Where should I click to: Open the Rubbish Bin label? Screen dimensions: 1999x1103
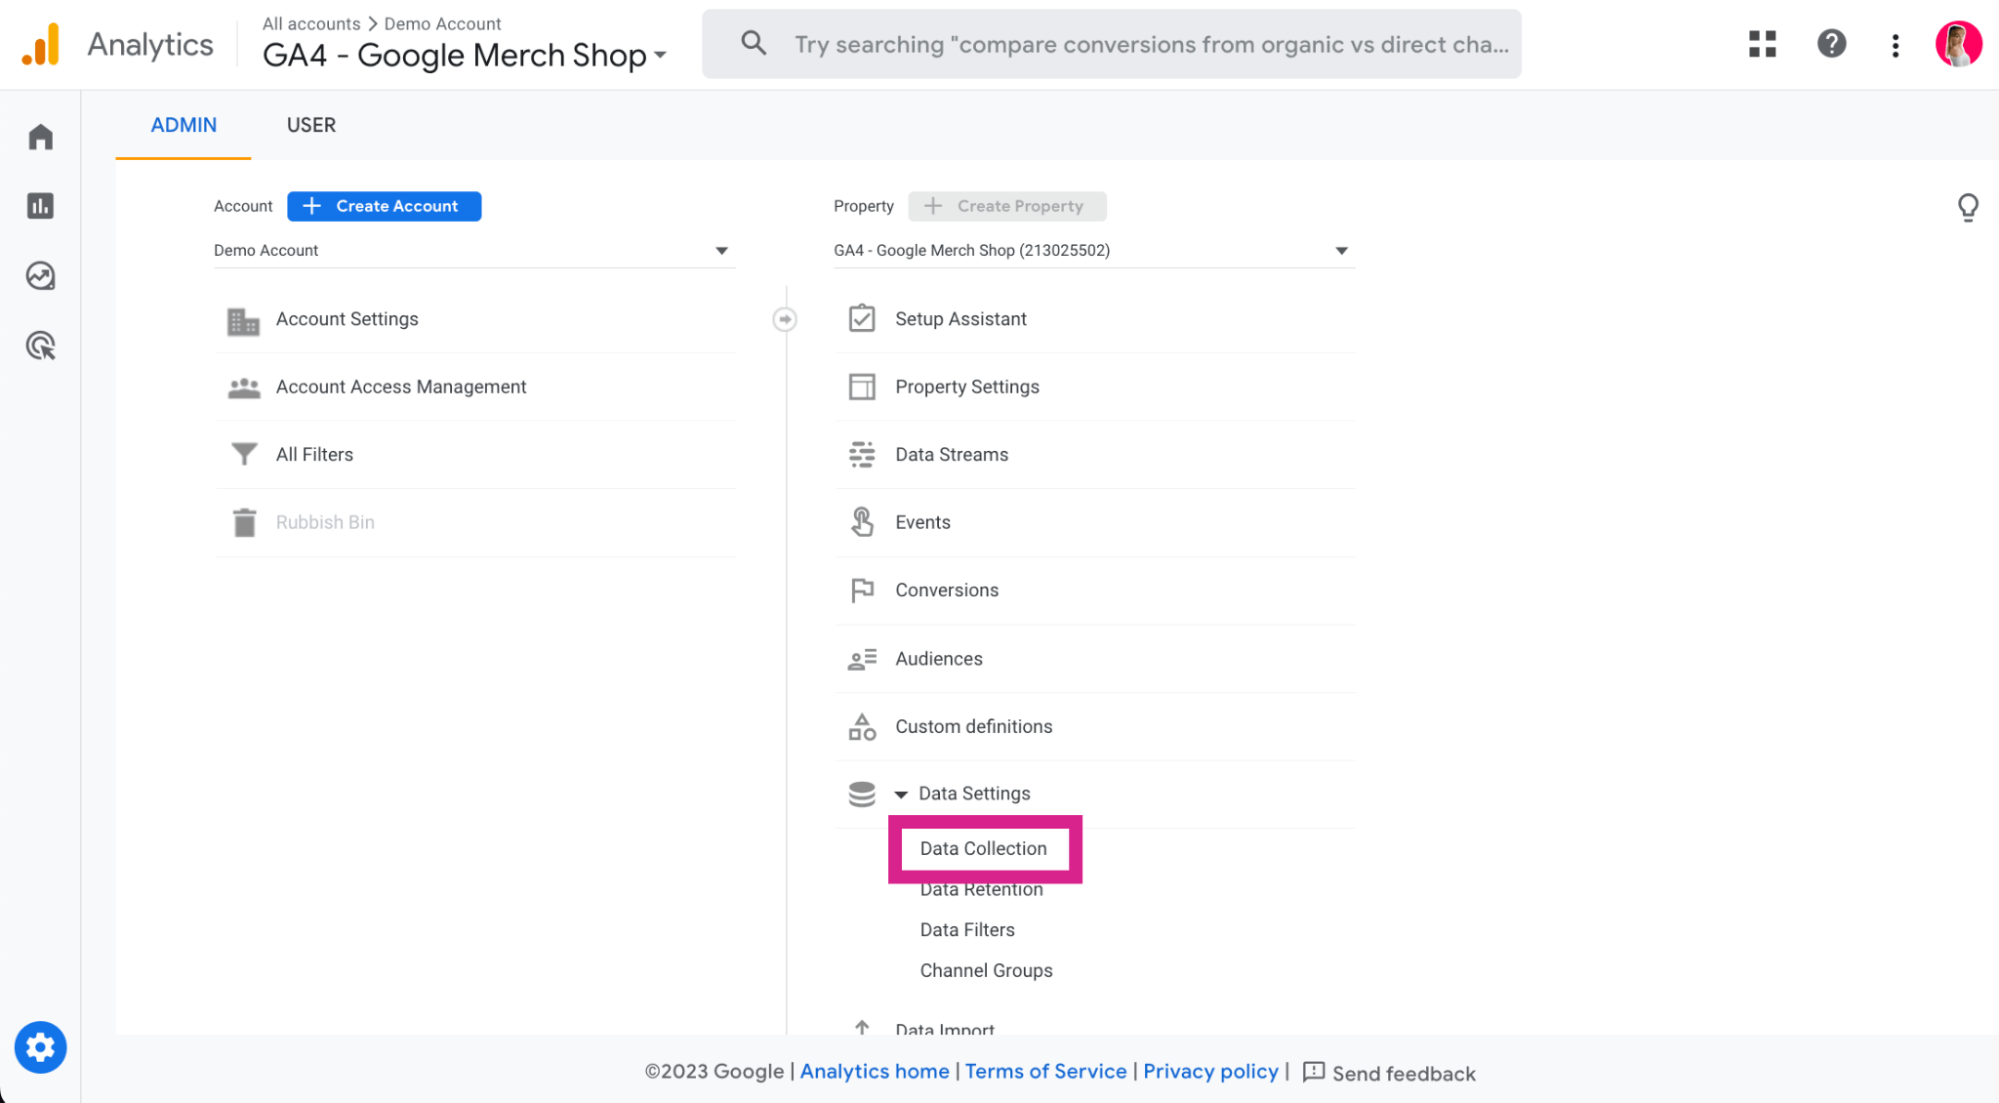point(325,522)
